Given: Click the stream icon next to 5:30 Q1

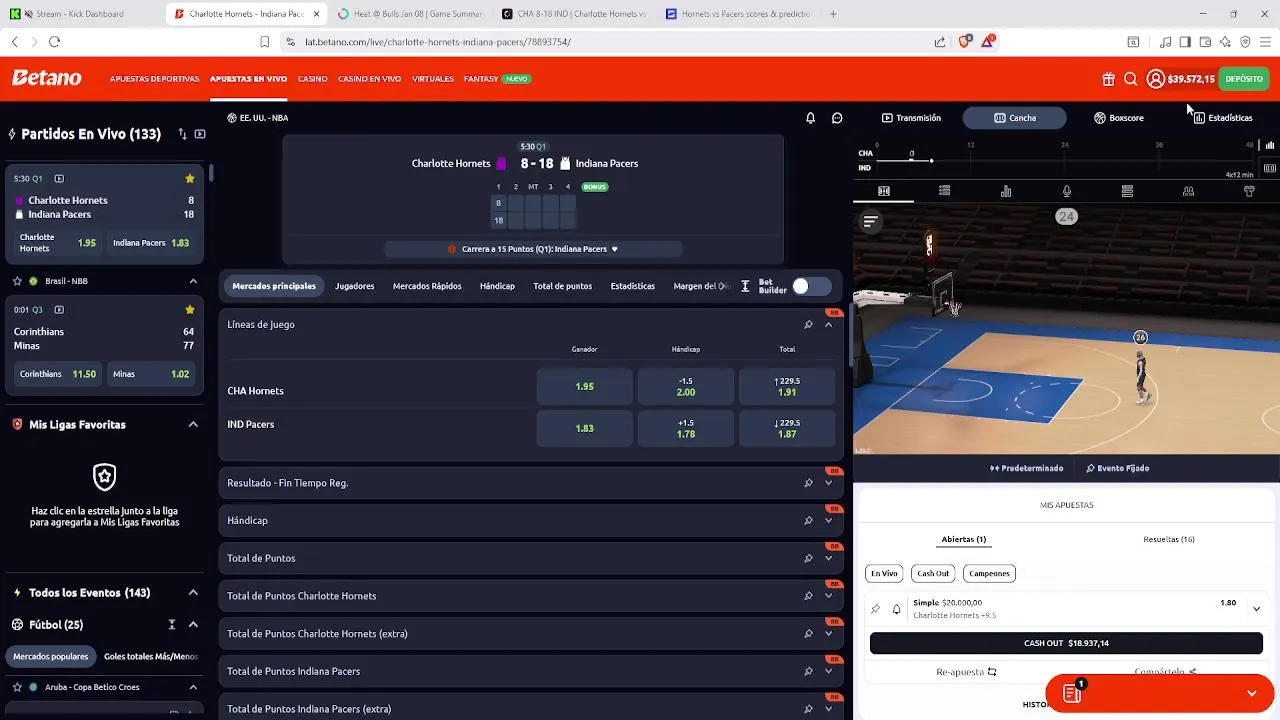Looking at the screenshot, I should [x=59, y=179].
